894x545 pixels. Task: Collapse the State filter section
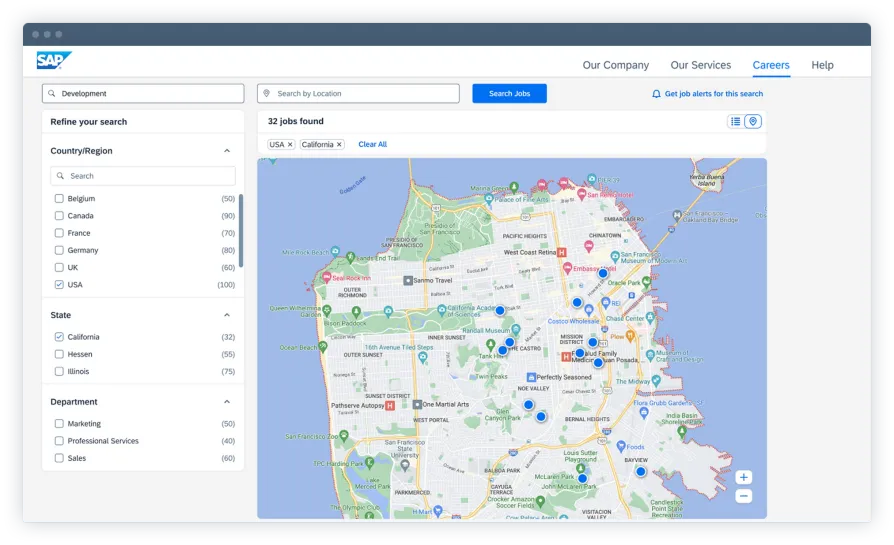pos(227,315)
